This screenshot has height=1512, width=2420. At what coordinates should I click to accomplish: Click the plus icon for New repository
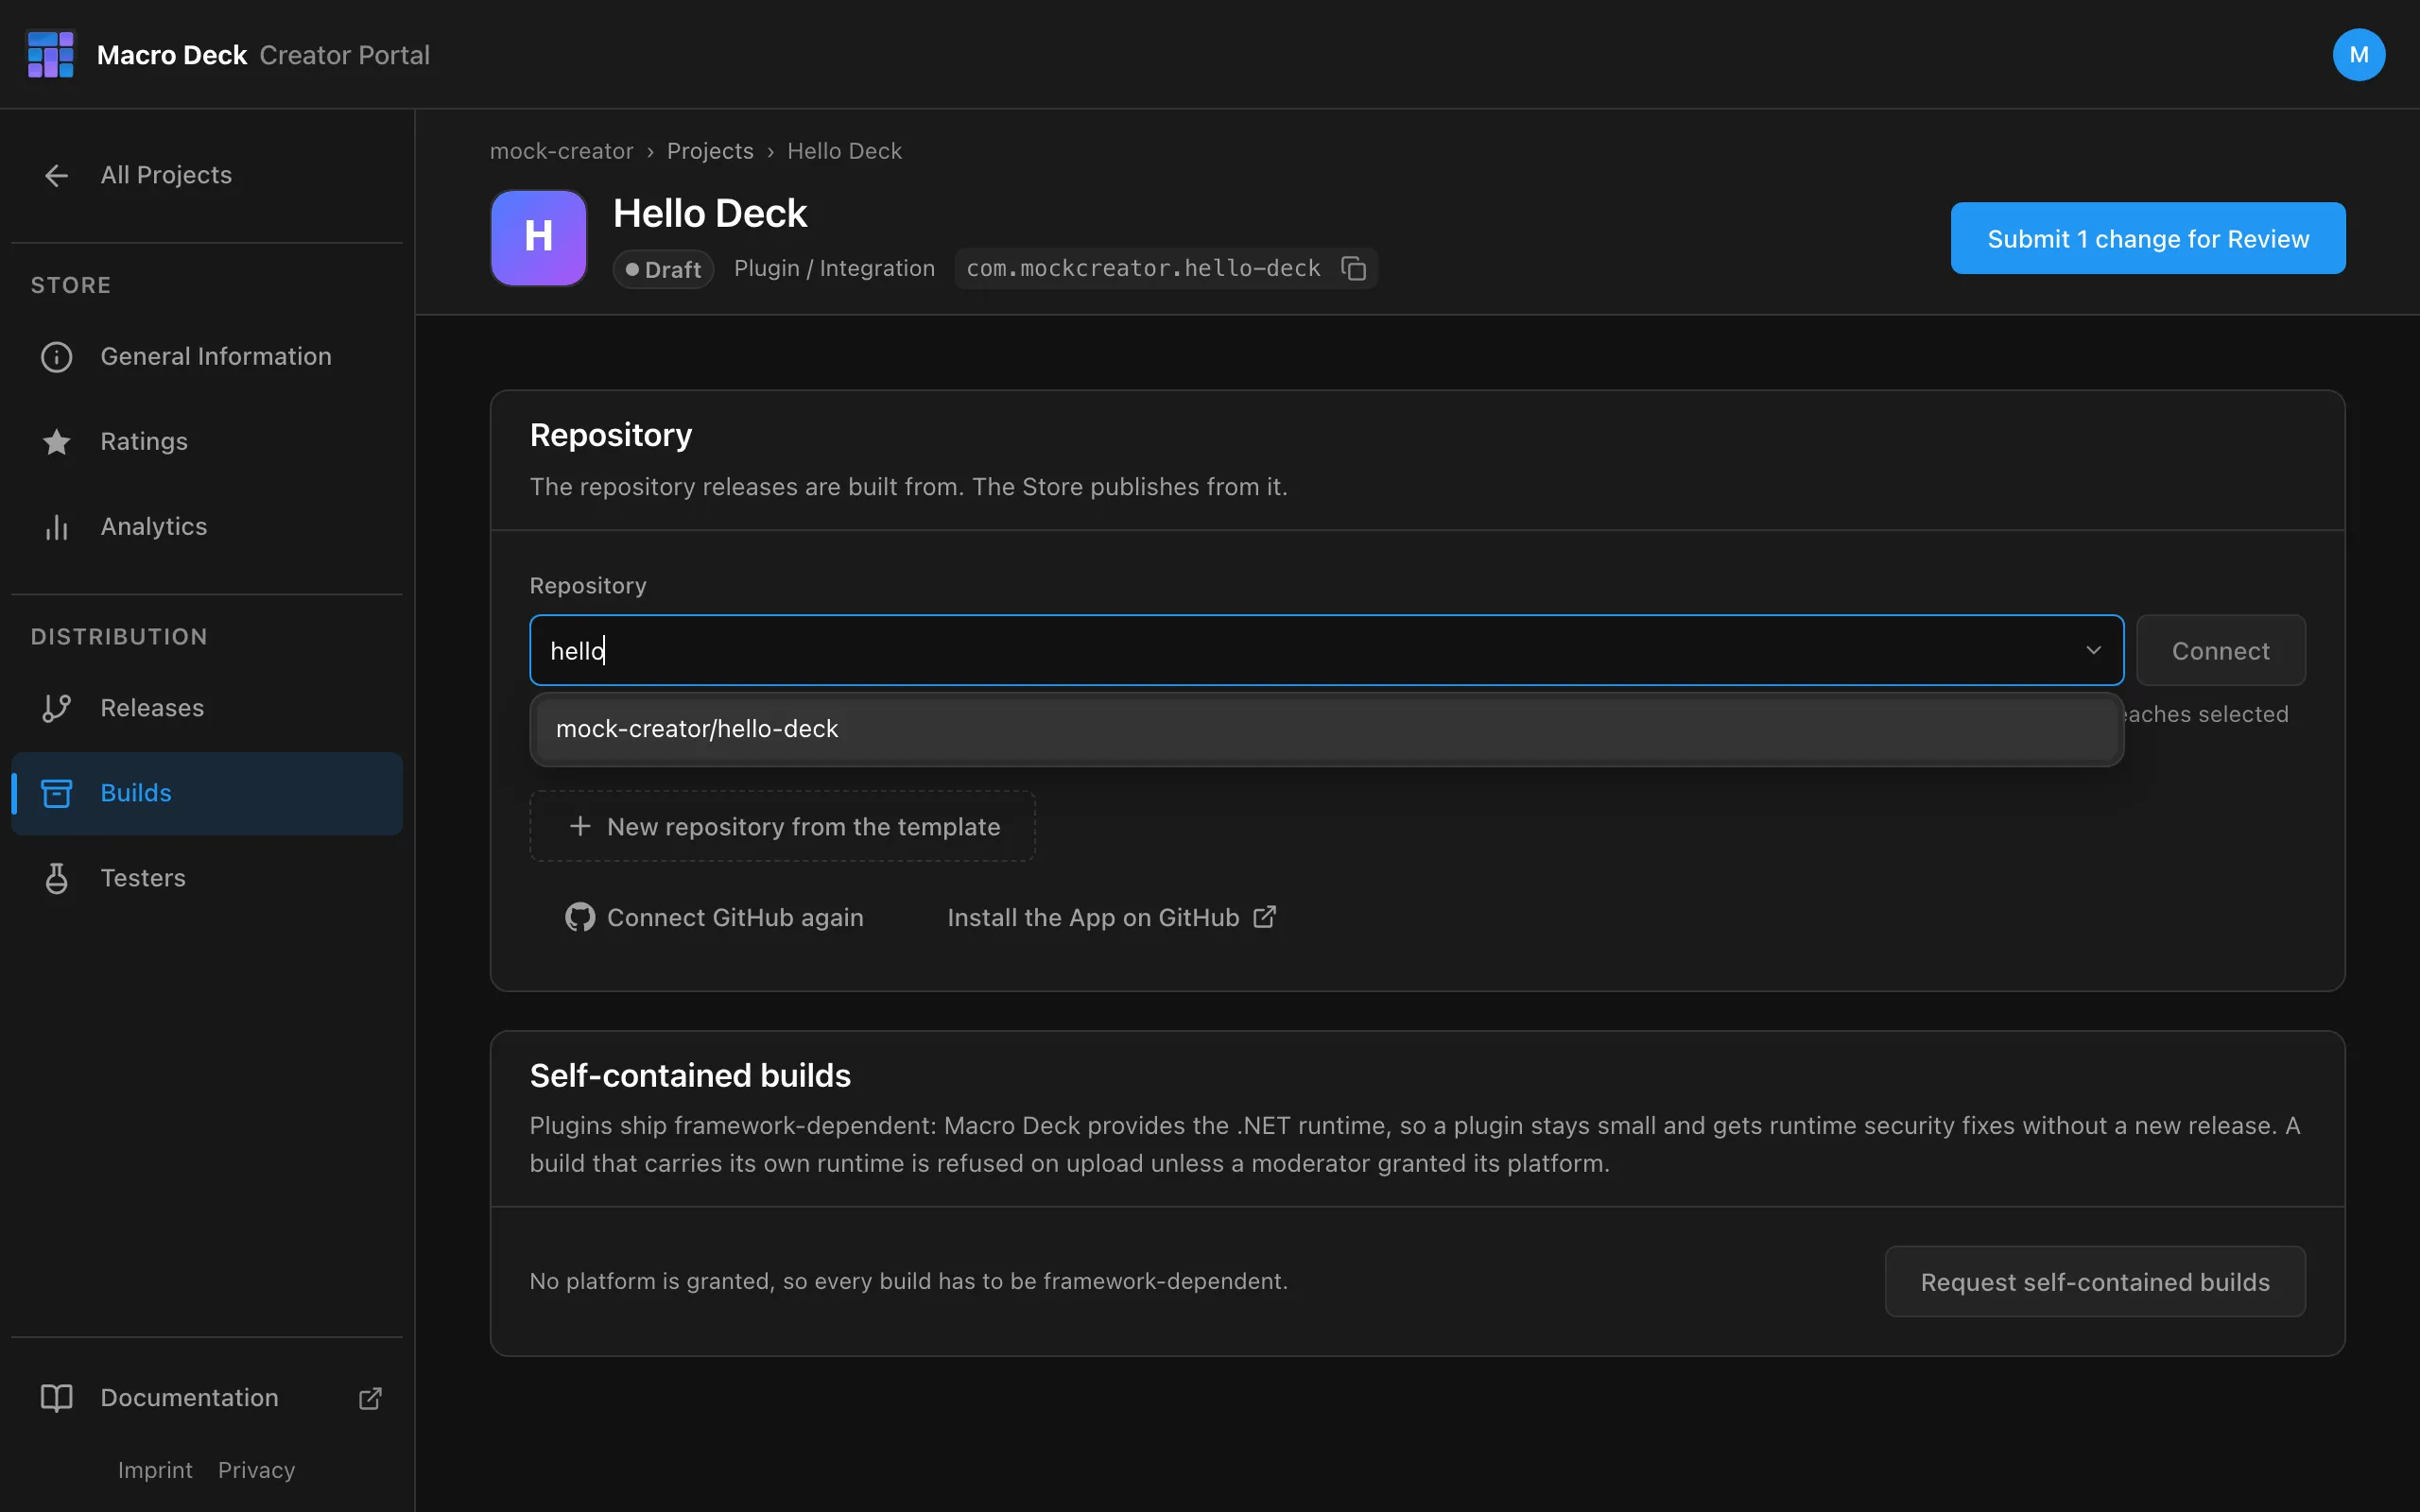[580, 826]
